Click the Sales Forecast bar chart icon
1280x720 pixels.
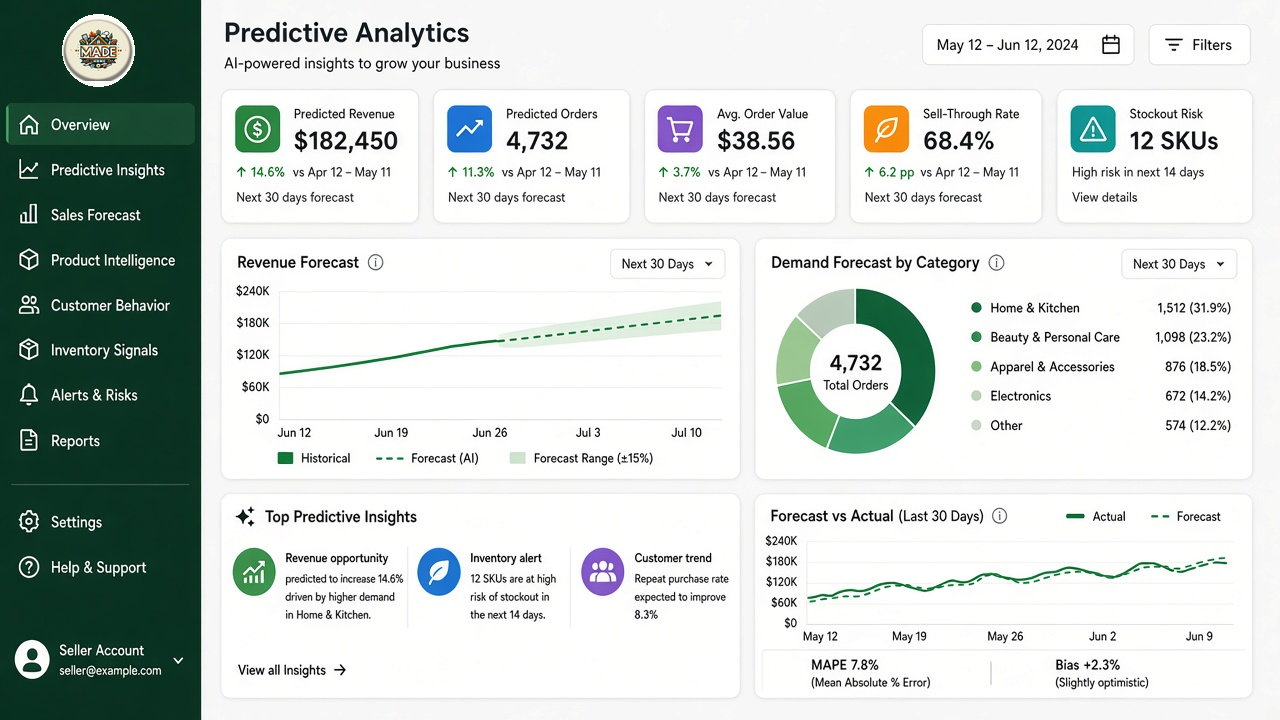tap(29, 215)
